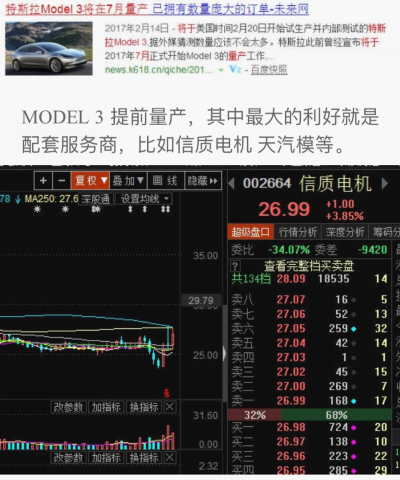This screenshot has height=480, width=400.
Task: Open the Tesla Model 3 news headline link
Action: (x=157, y=9)
